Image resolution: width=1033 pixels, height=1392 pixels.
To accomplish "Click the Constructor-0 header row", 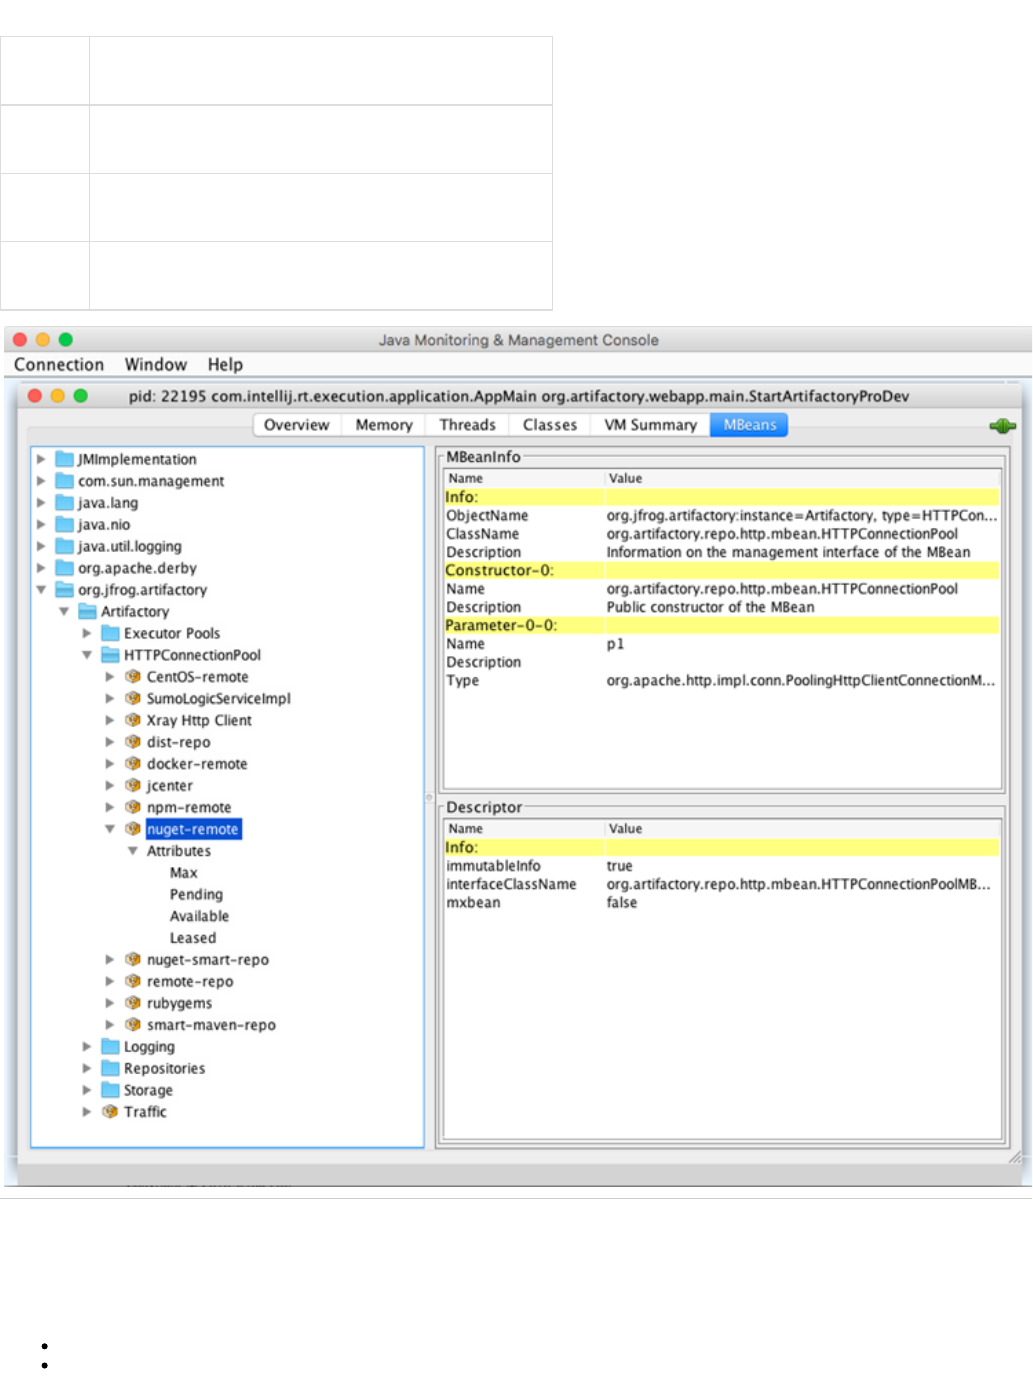I will tap(722, 571).
